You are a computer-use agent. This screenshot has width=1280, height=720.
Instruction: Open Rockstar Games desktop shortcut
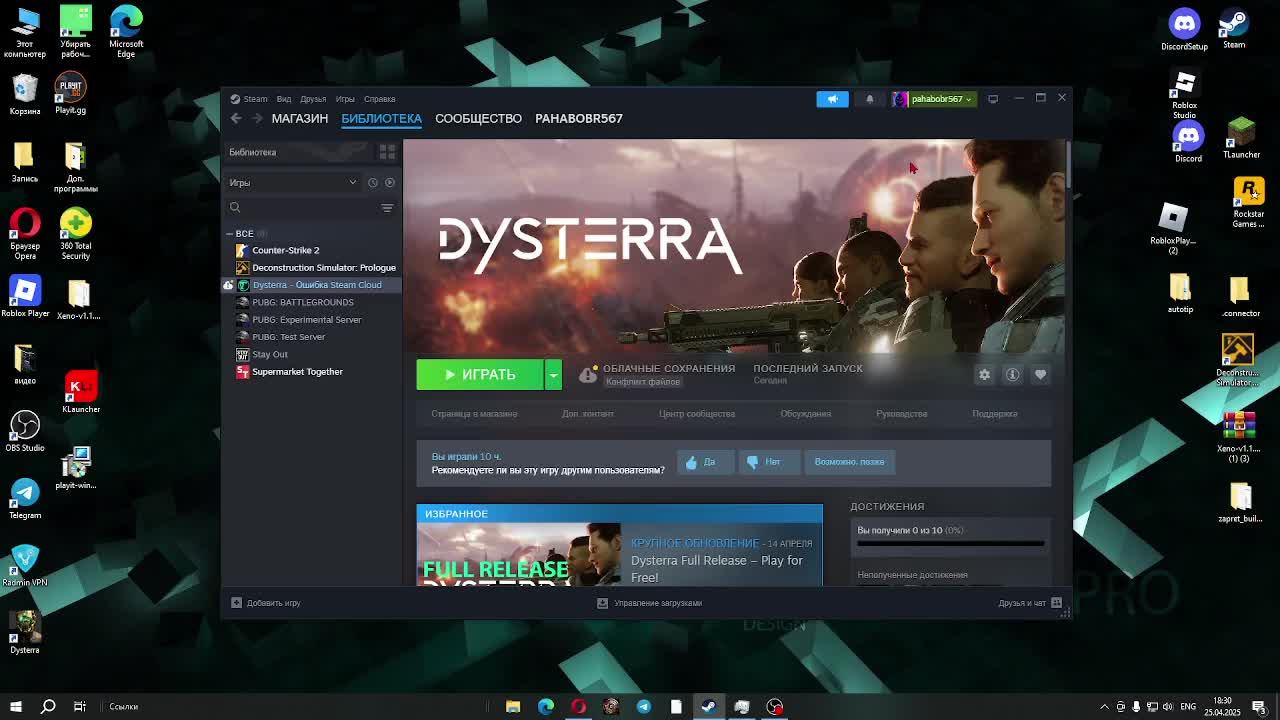[1248, 202]
